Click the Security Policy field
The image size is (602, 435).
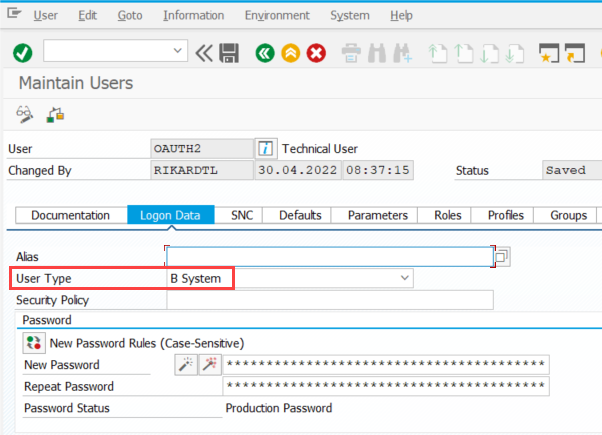(330, 300)
